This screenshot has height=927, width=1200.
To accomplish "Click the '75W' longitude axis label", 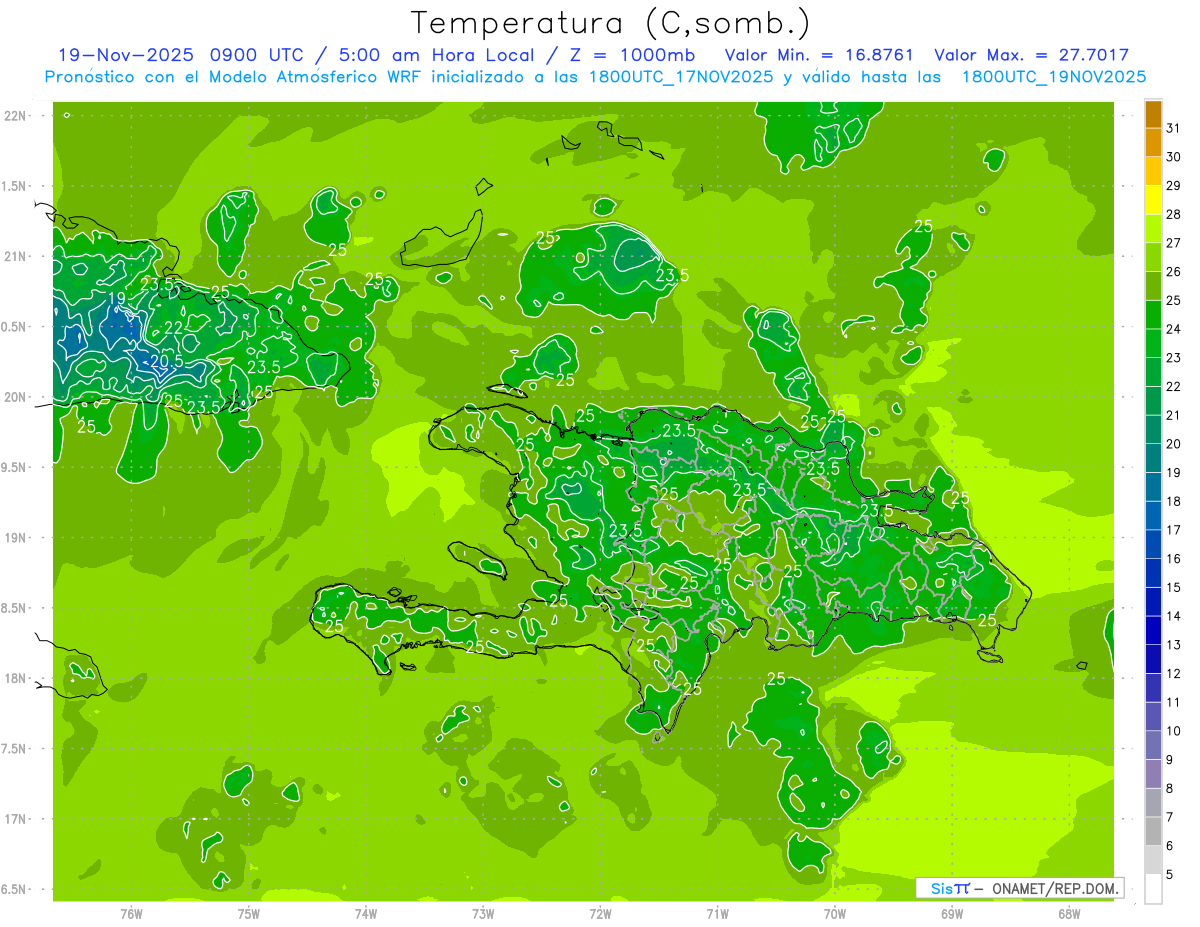I will pos(248,913).
